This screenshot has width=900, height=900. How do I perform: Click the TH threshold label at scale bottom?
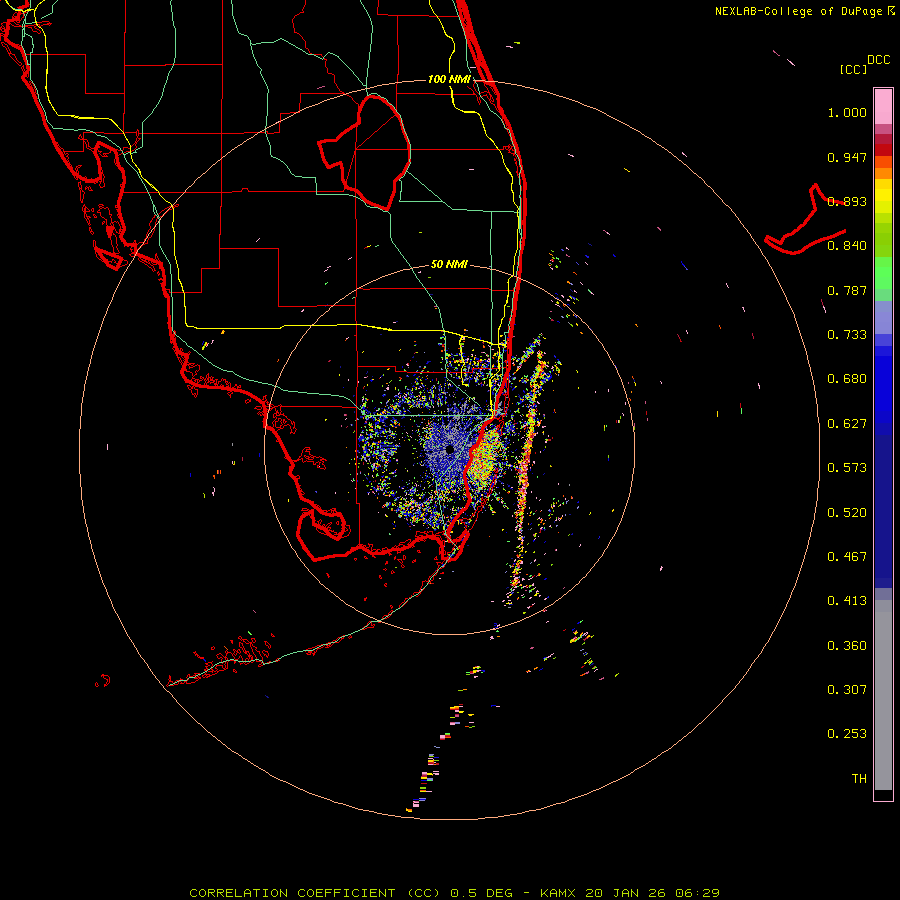pyautogui.click(x=859, y=779)
